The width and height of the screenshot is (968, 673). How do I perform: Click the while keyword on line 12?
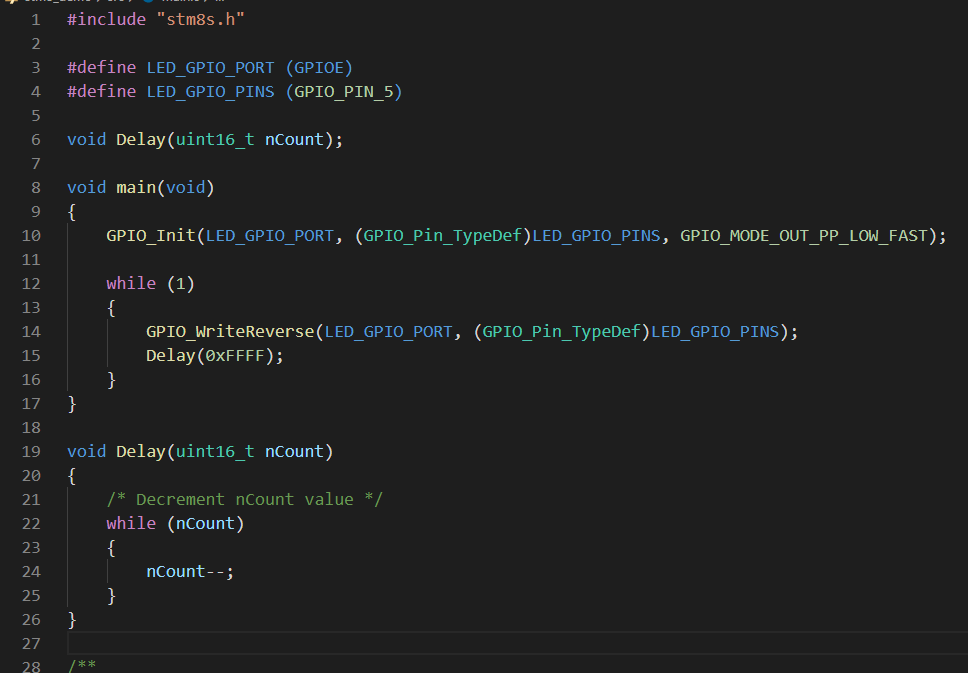pos(131,283)
